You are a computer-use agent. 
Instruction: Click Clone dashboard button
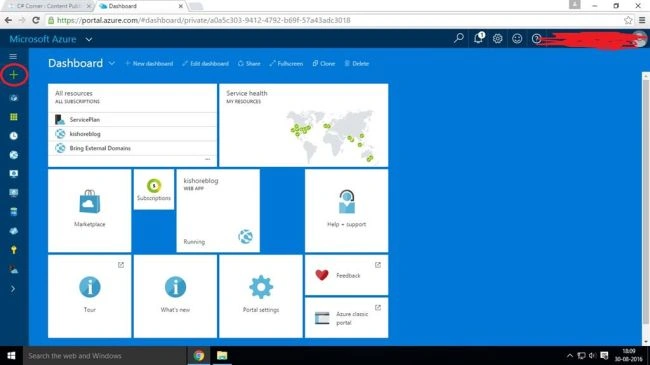pos(324,63)
